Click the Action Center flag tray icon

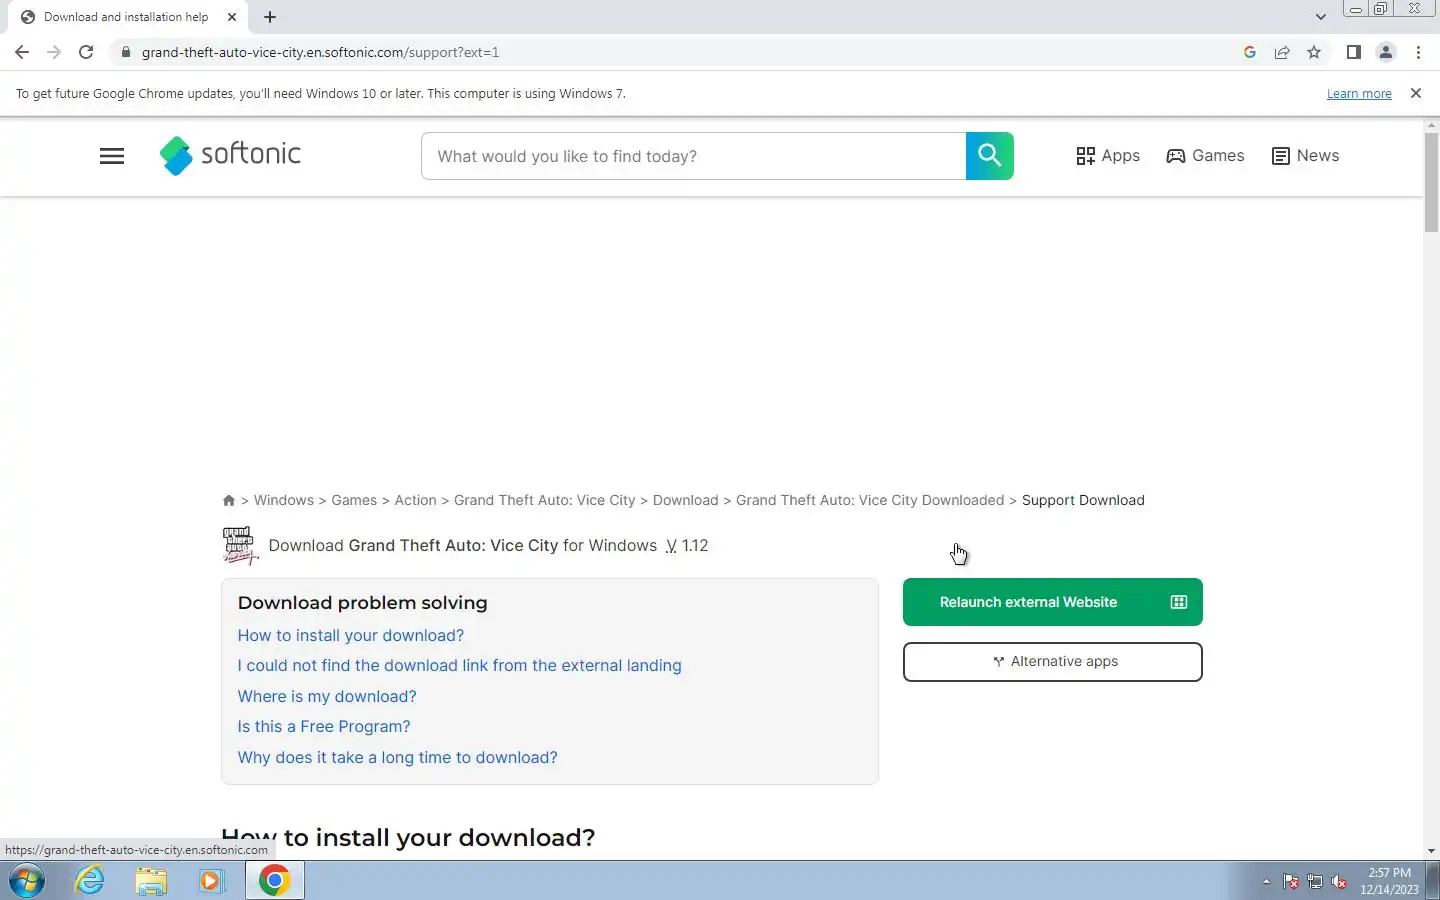pos(1291,882)
